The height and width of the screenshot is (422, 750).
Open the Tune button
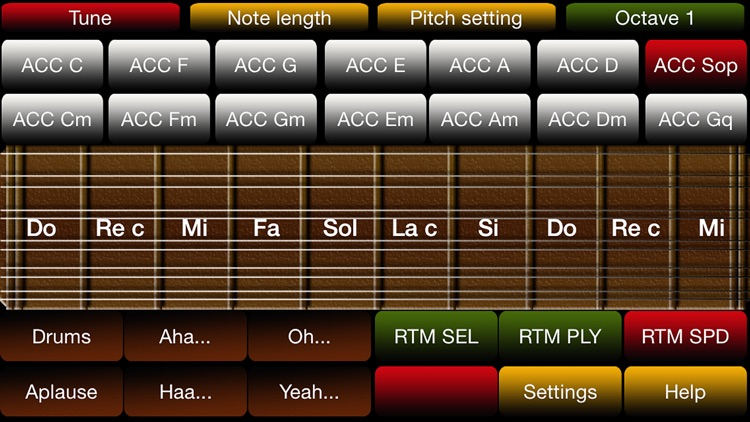pos(90,17)
